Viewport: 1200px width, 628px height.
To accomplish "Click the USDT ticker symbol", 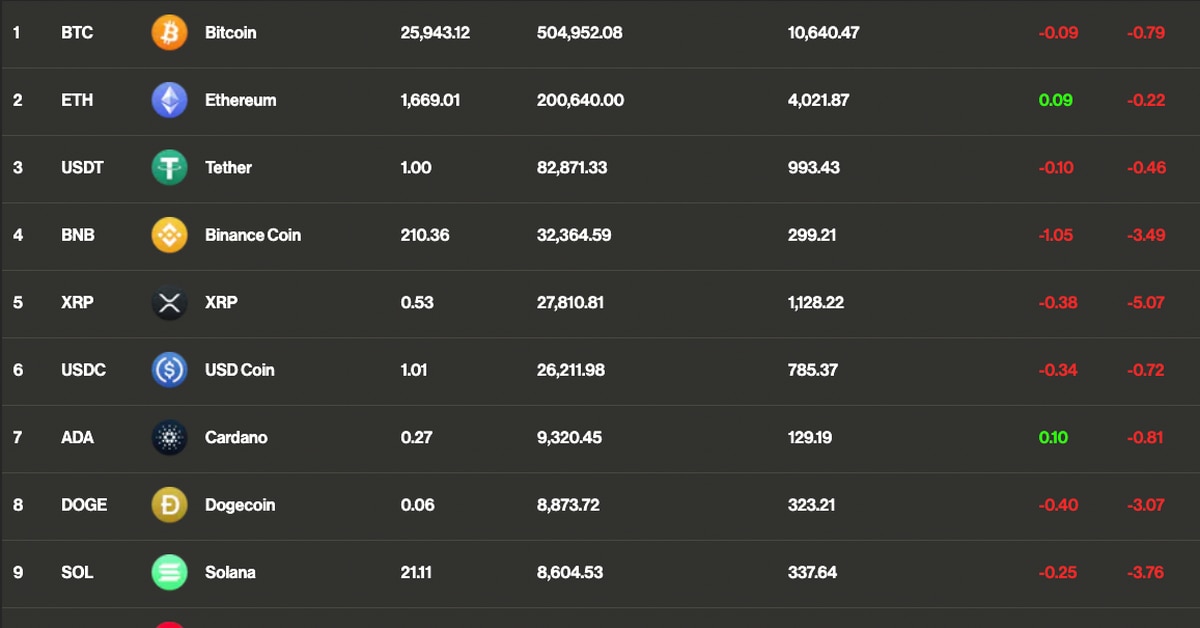I will tap(82, 167).
